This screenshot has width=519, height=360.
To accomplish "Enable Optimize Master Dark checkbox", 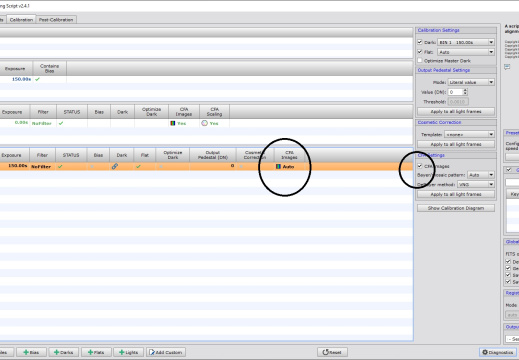I will (420, 60).
